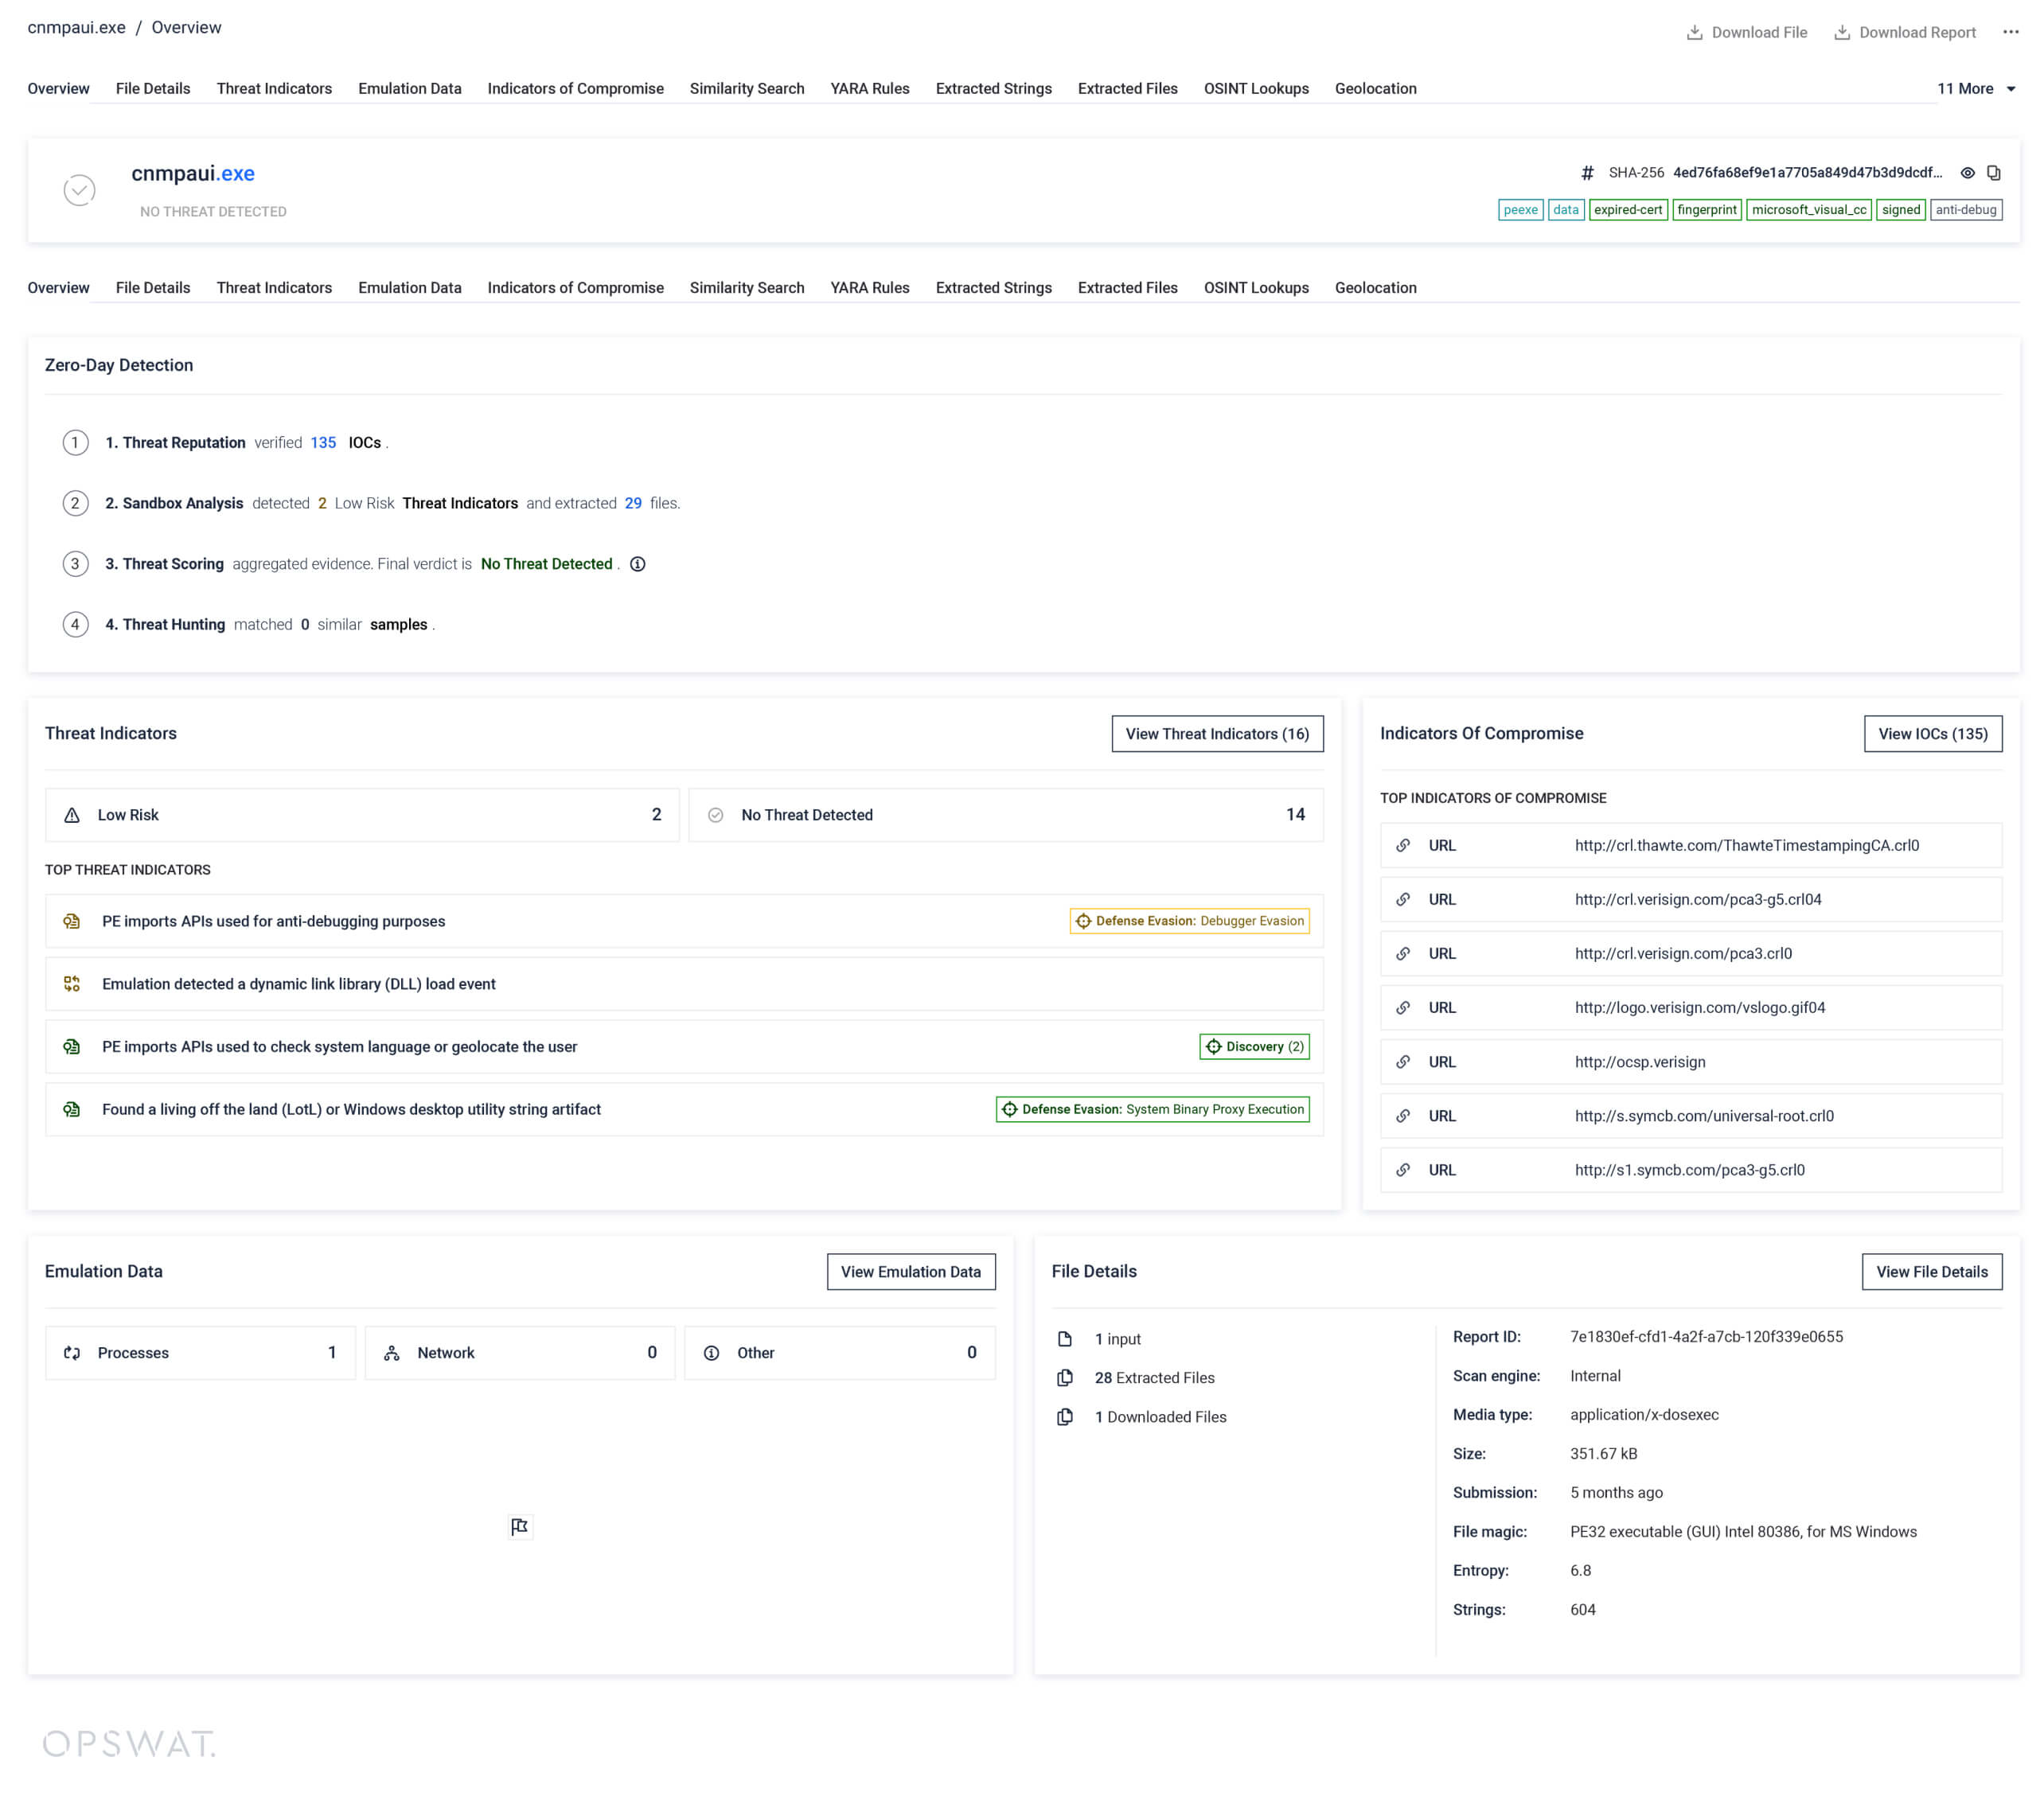Switch to the YARA Rules tab at top
The height and width of the screenshot is (1800, 2044).
(x=869, y=89)
